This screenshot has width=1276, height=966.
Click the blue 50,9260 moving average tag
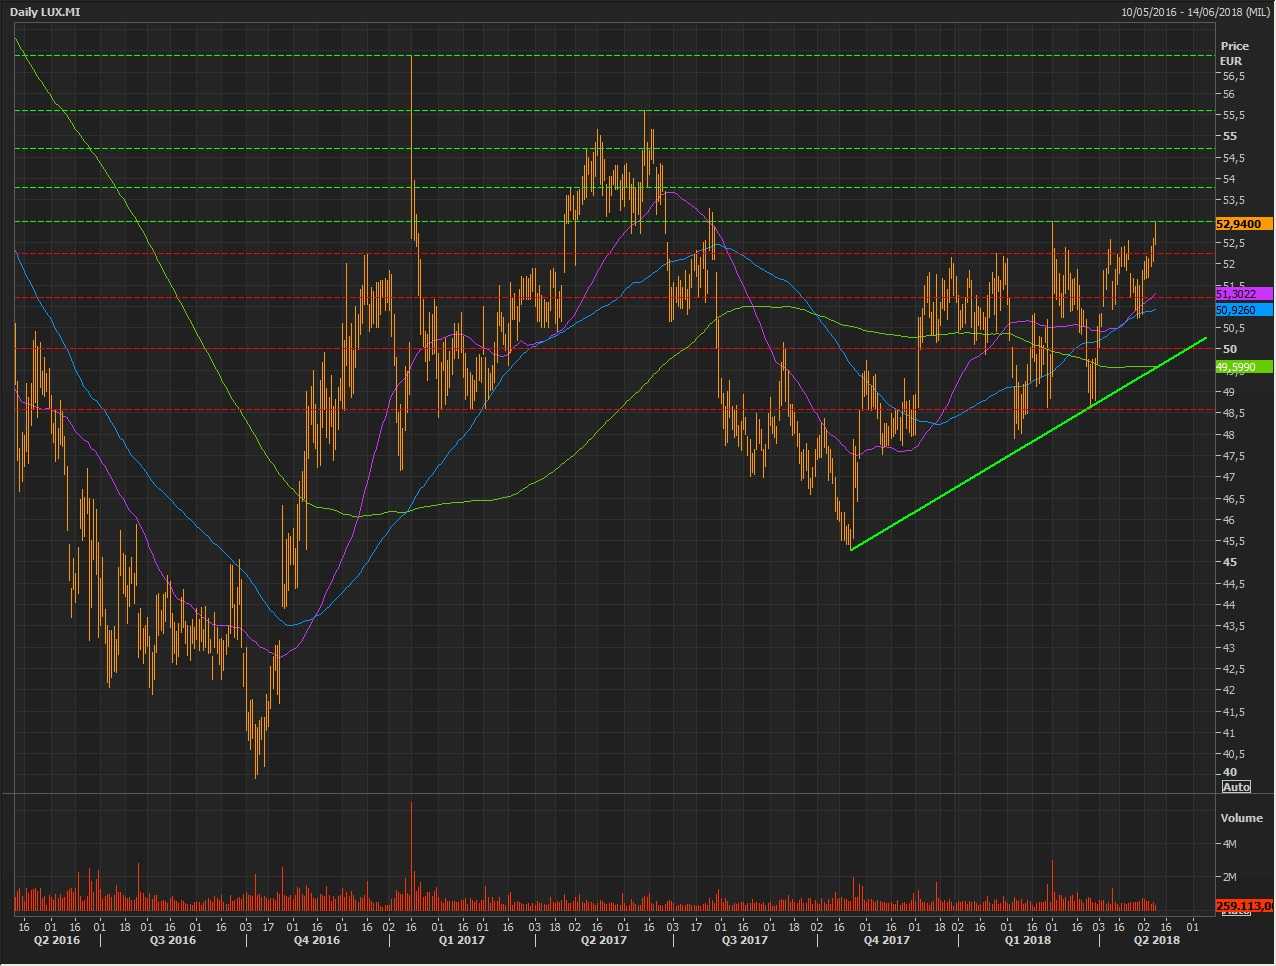1243,310
